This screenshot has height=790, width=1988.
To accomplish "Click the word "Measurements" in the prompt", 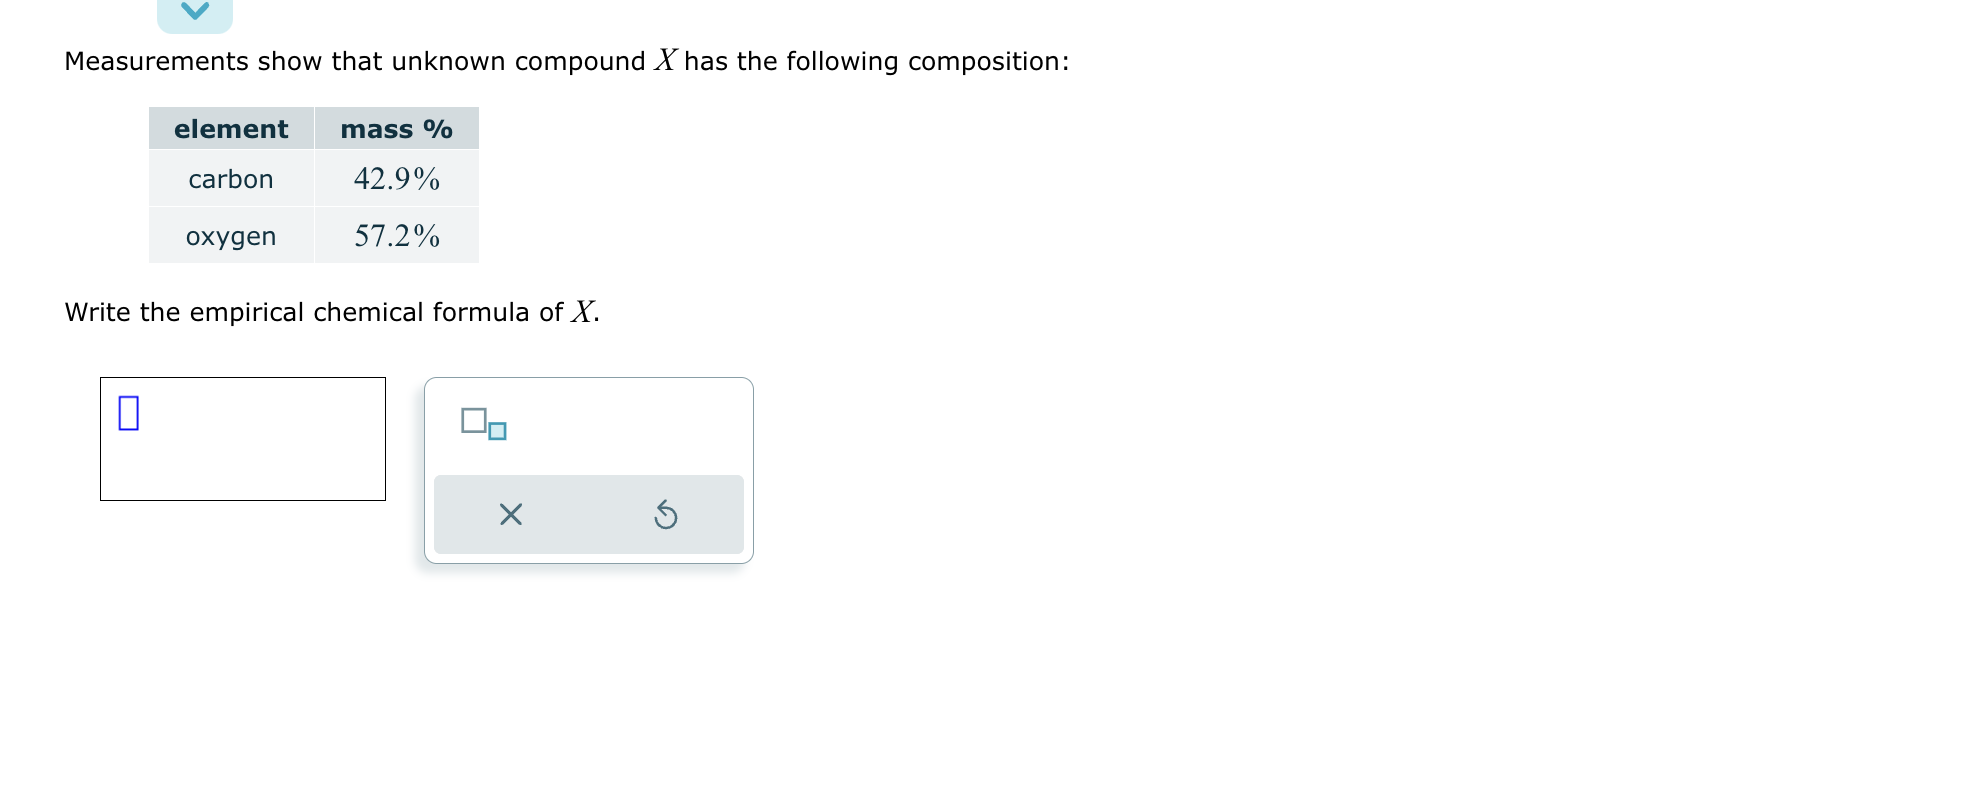I will pyautogui.click(x=156, y=61).
